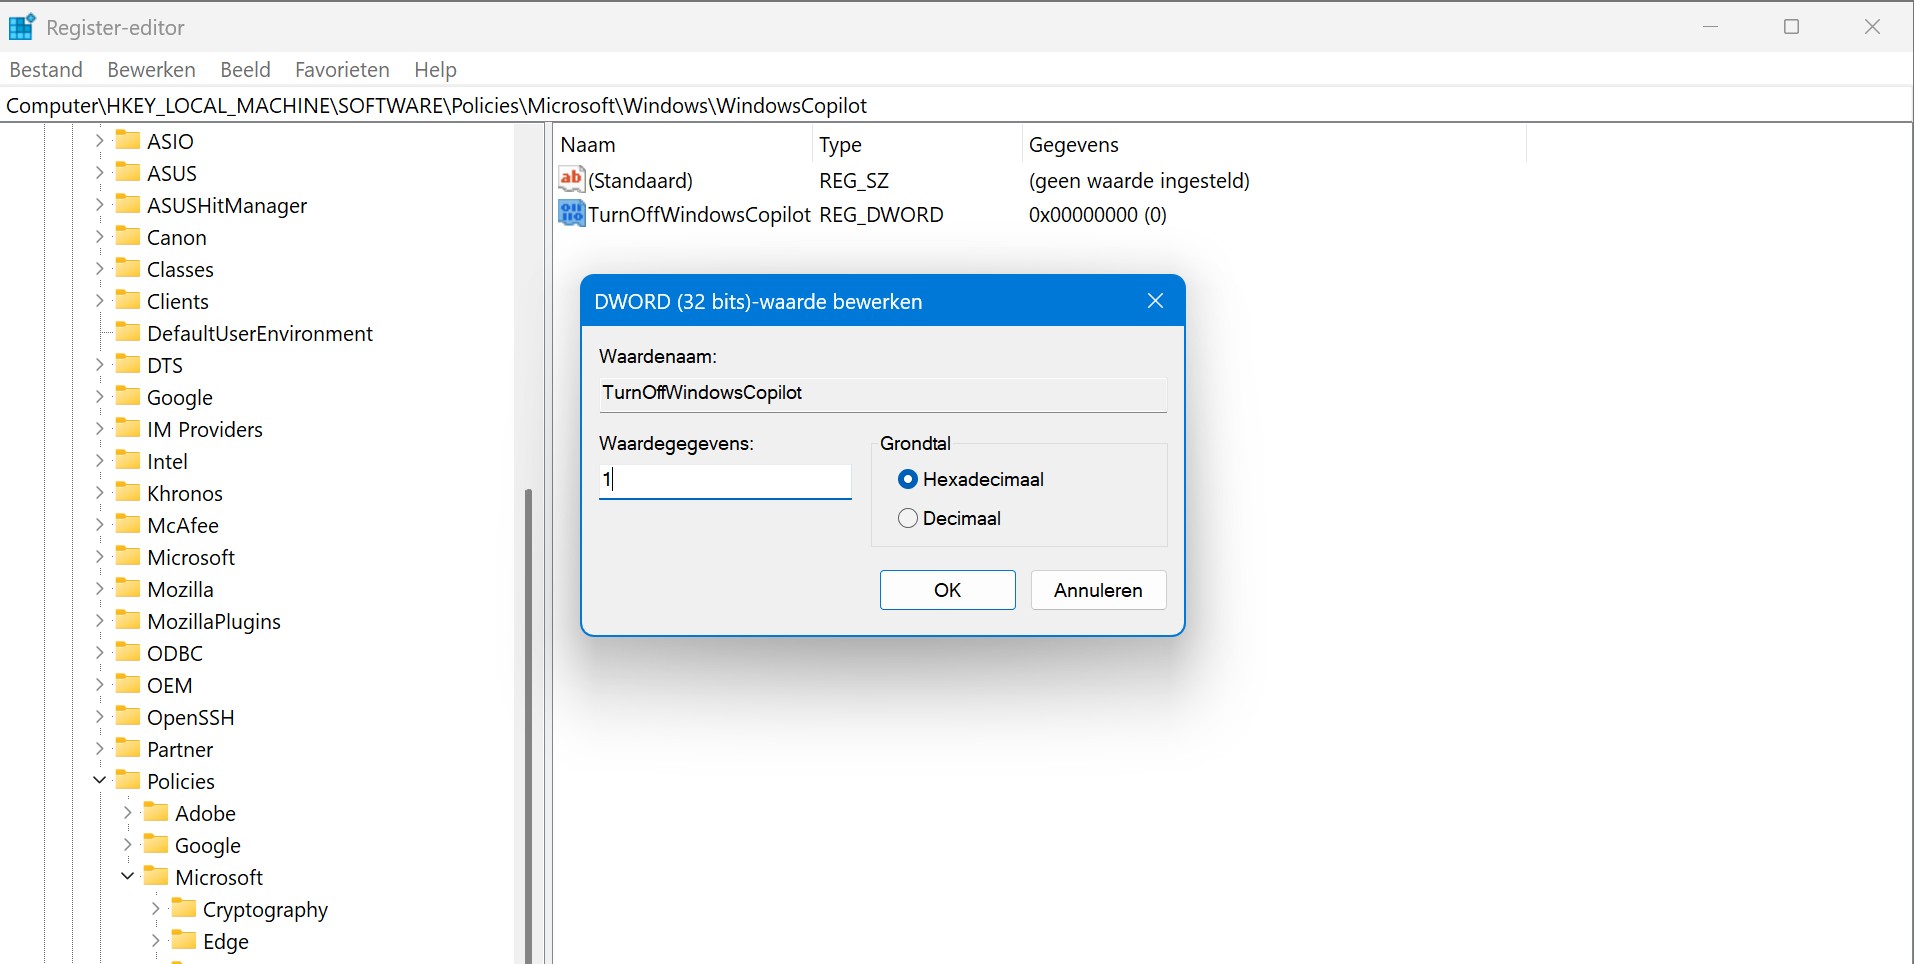Click the (Standaard) string value icon
Screen dimensions: 1914x964
(x=572, y=179)
